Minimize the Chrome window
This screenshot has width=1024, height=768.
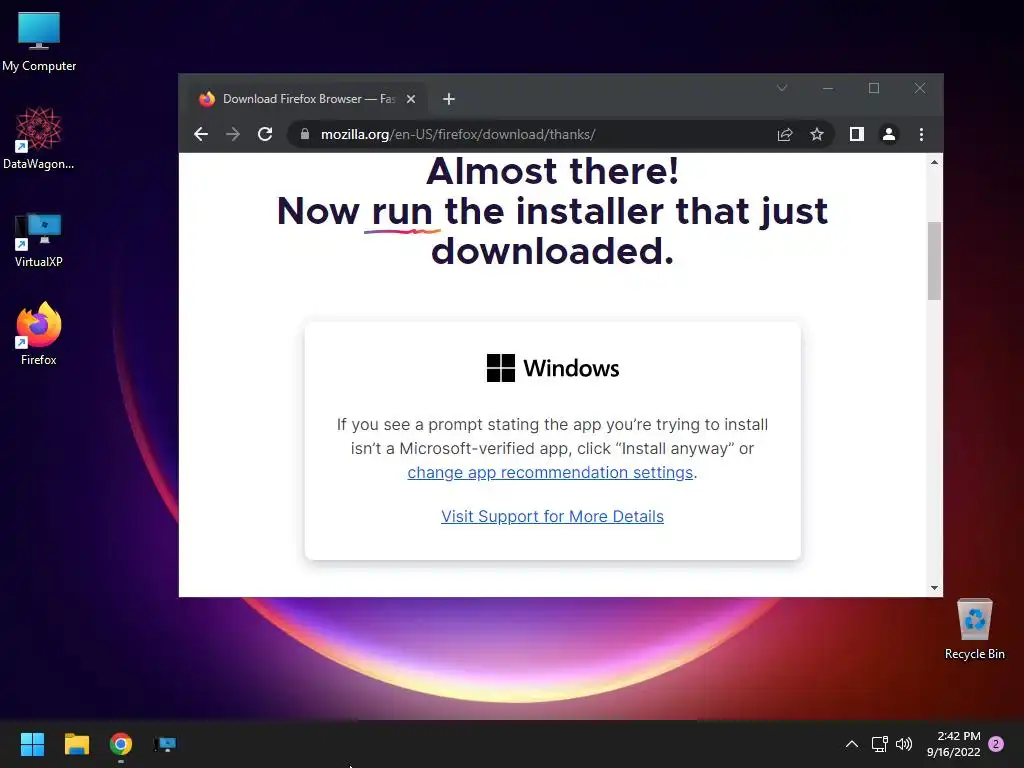click(828, 88)
